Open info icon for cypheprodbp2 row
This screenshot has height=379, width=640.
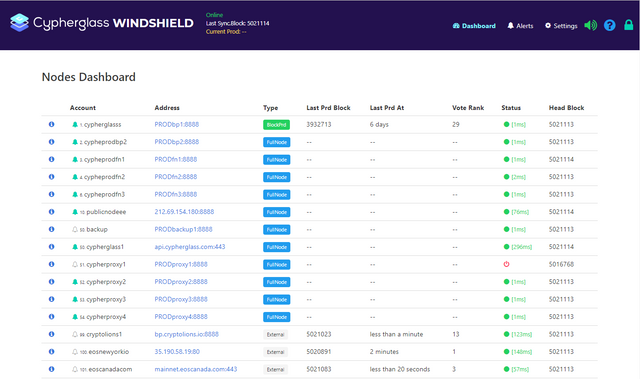click(51, 142)
